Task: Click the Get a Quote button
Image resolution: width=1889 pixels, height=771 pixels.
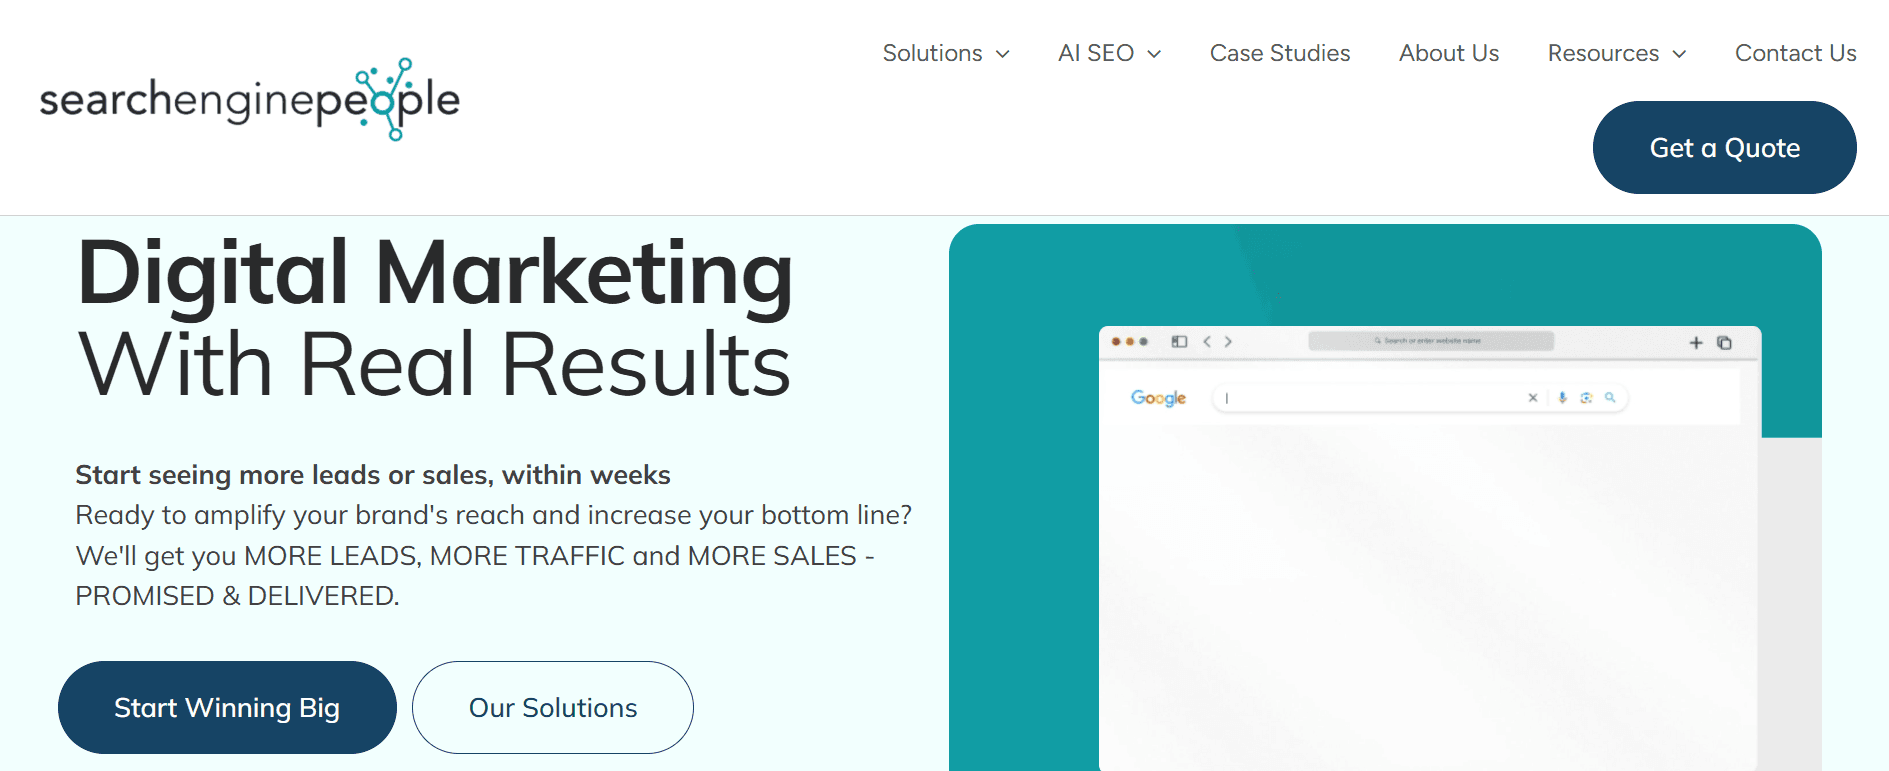Action: tap(1724, 147)
